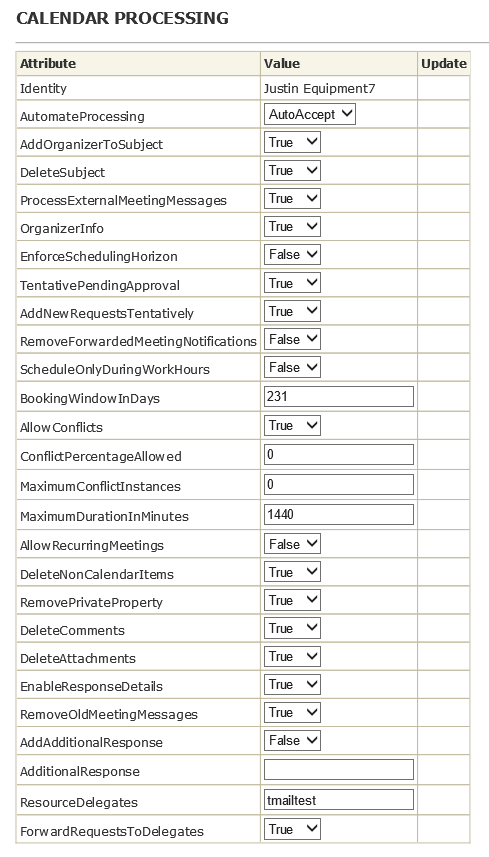489x857 pixels.
Task: Open the TentativePendingApproval dropdown
Action: [292, 283]
